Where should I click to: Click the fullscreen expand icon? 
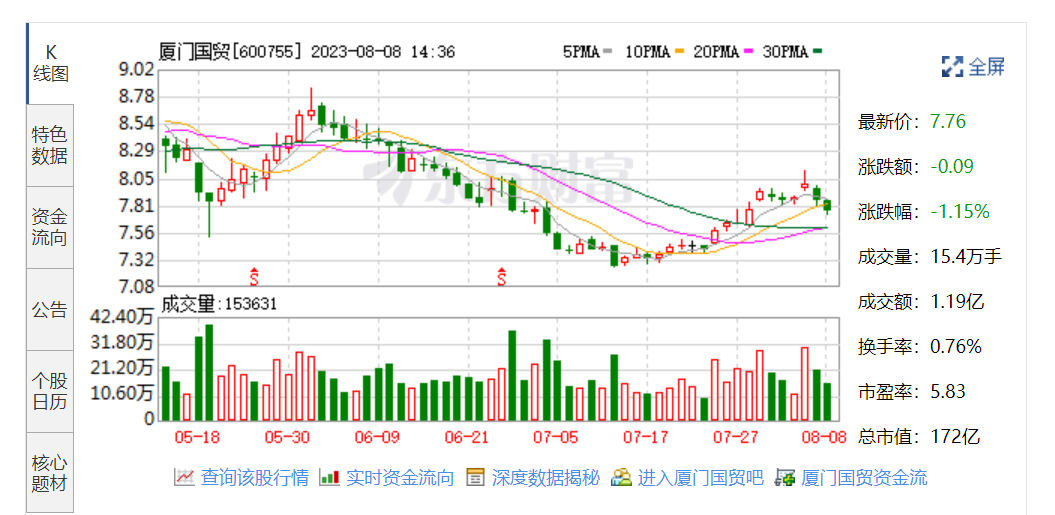(952, 67)
